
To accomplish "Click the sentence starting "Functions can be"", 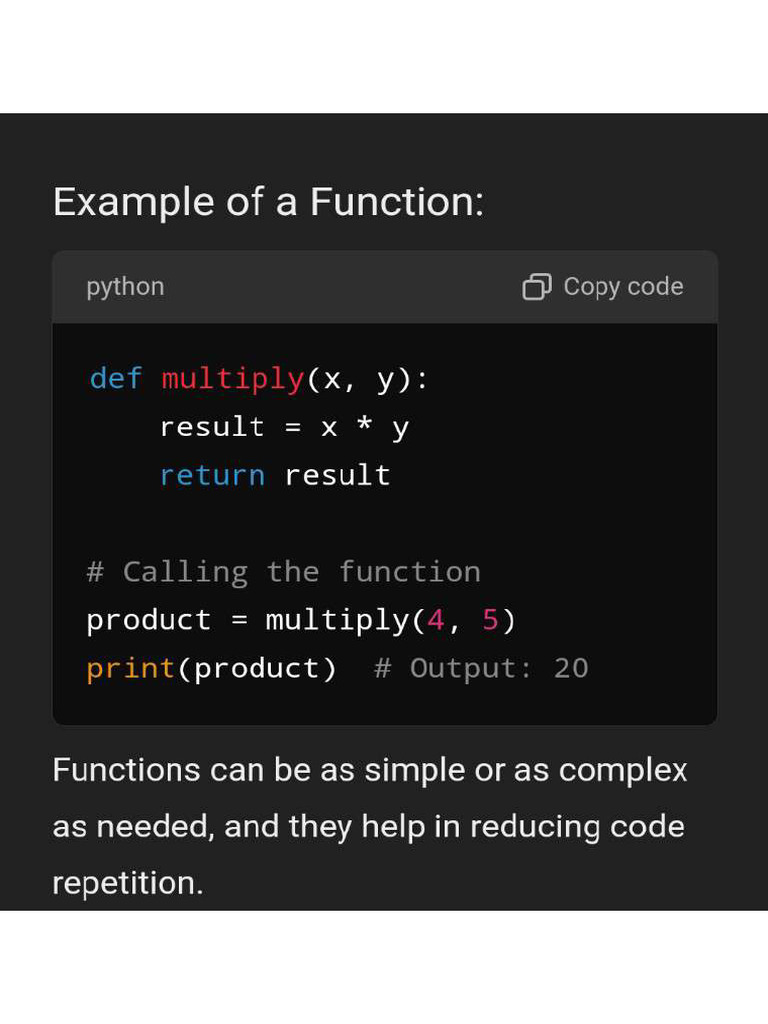I will (x=370, y=771).
